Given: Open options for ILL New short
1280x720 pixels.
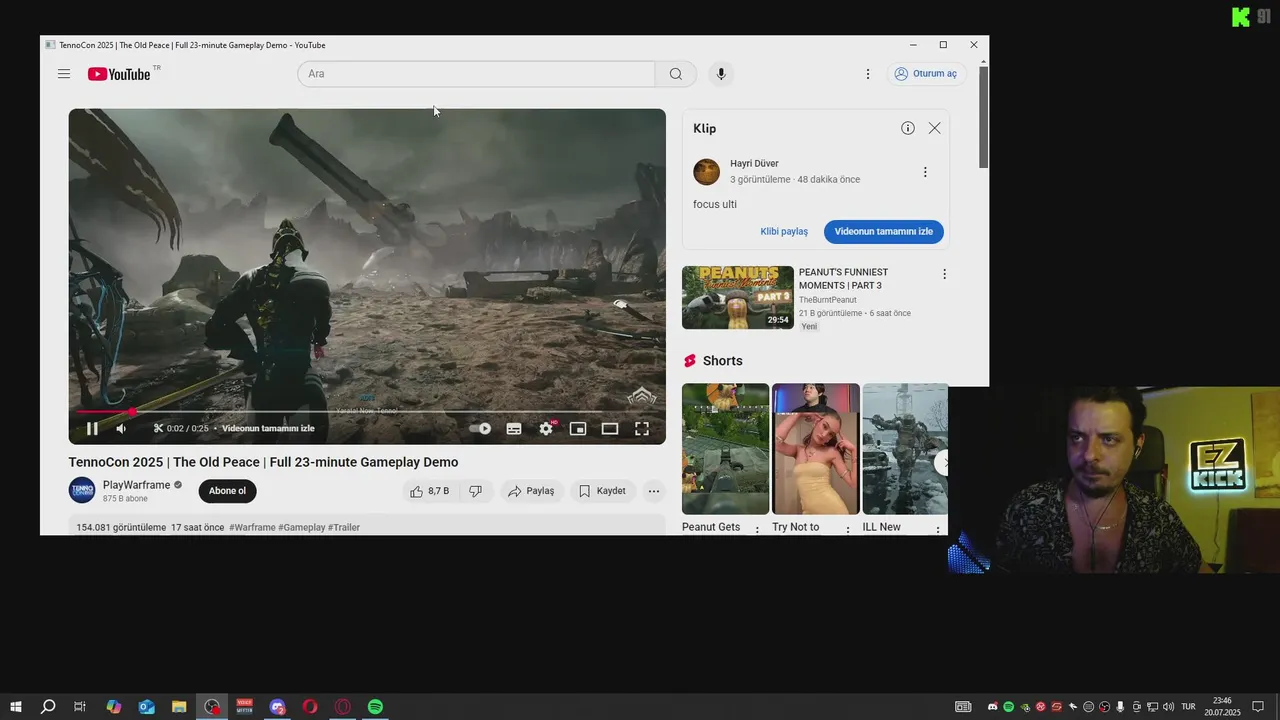Looking at the screenshot, I should (x=938, y=530).
